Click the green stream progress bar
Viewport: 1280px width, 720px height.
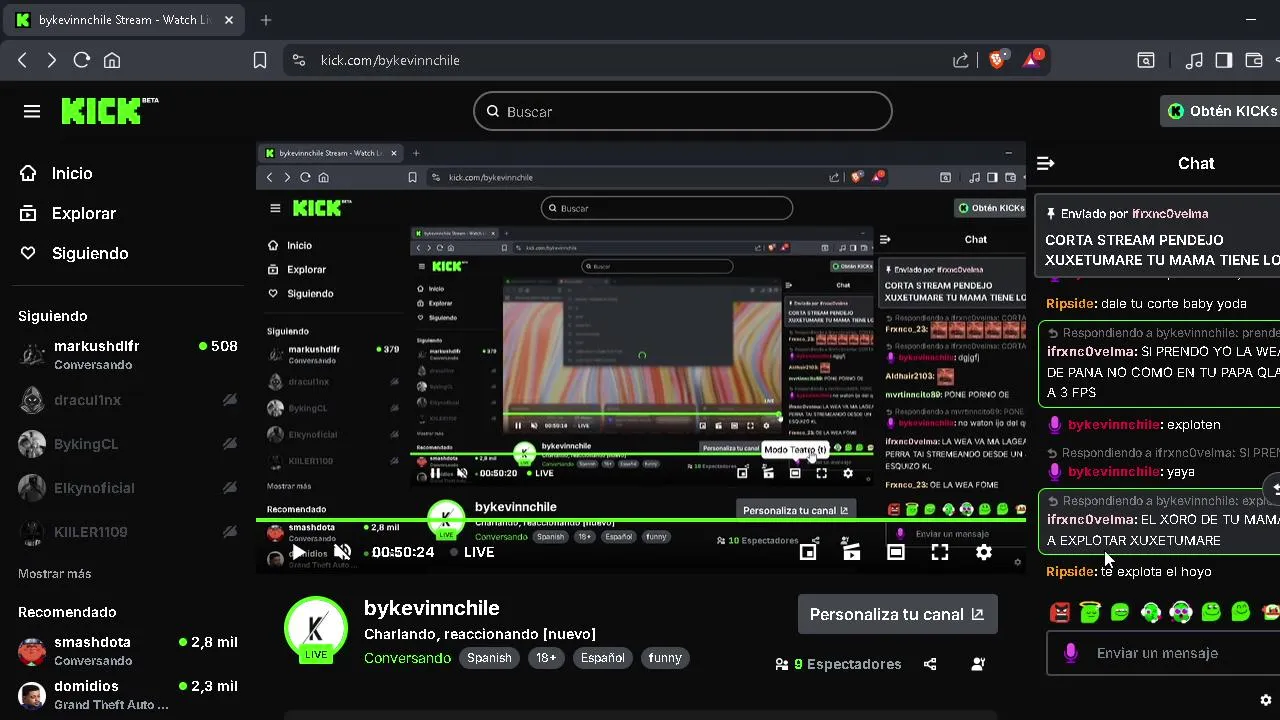tap(640, 520)
